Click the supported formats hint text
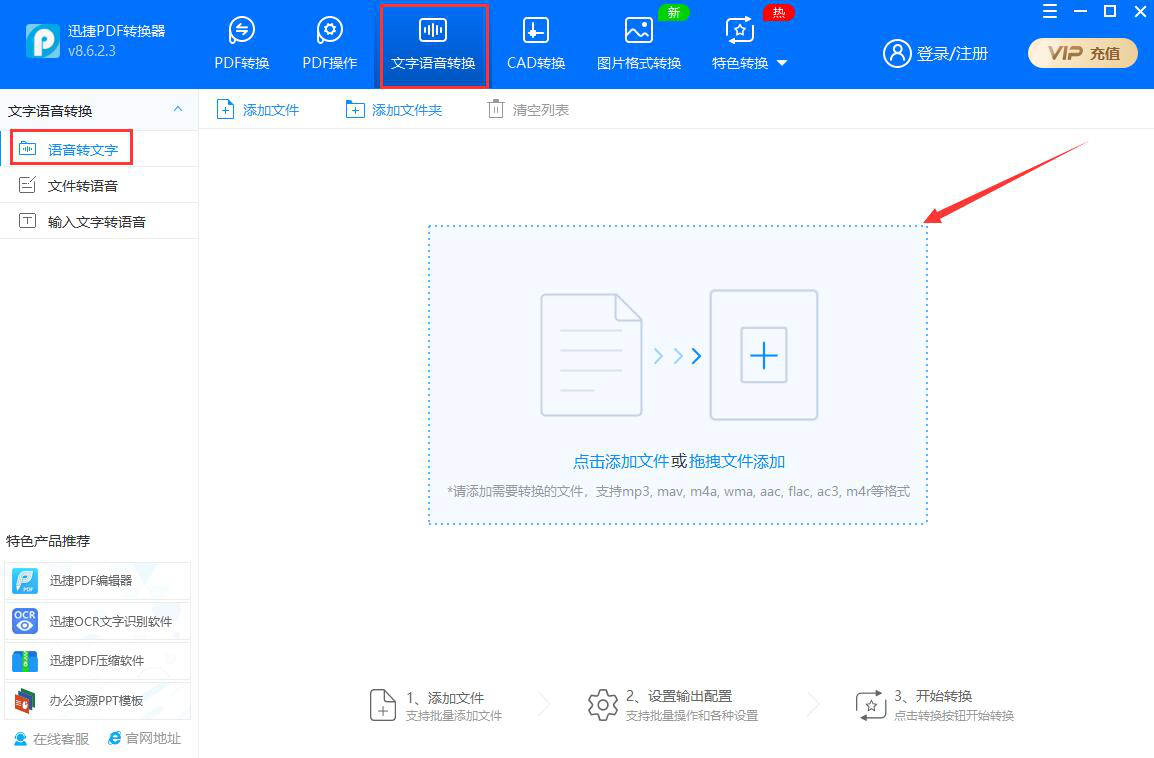 [679, 492]
